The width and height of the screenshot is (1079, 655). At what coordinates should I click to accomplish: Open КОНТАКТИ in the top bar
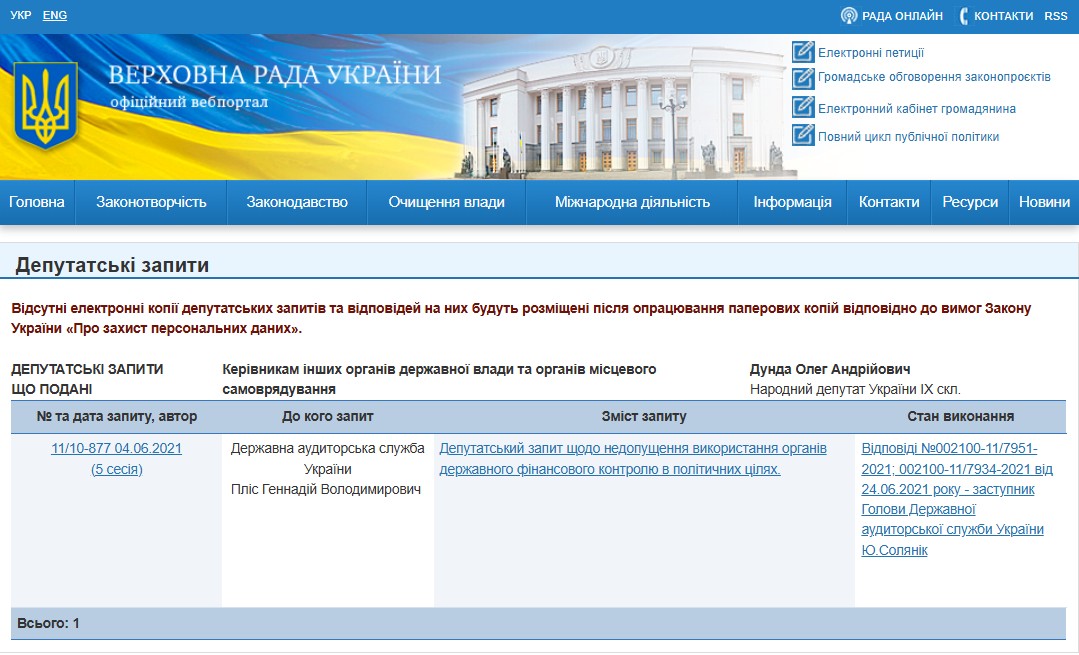[x=1003, y=16]
